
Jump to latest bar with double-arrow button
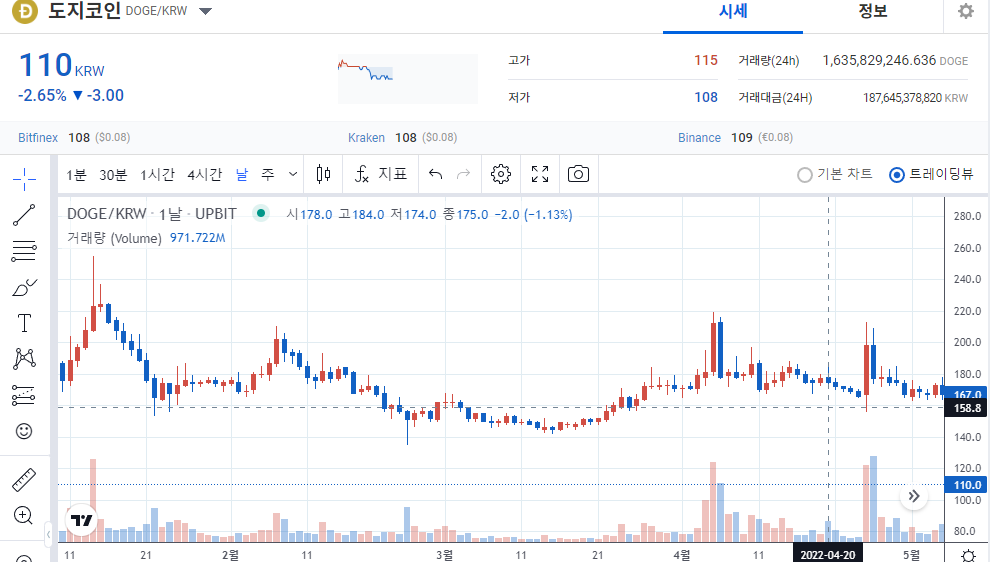914,496
